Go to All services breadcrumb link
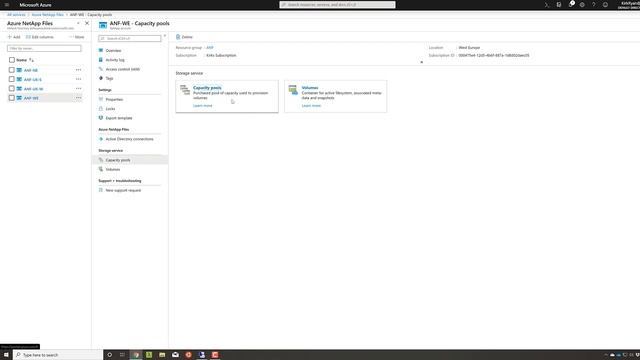Screen dimensions: 640x360 16,15
